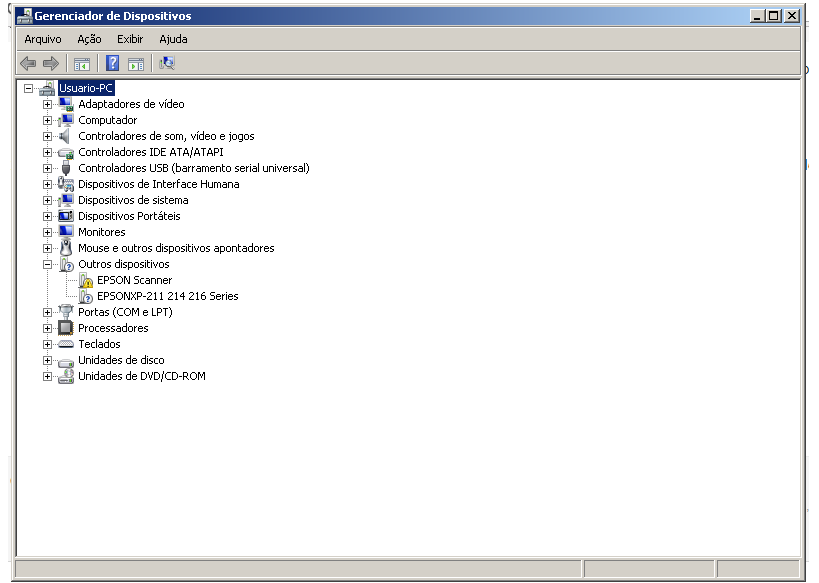Maximize the Gerenciador de Dispositivos window
Screen dimensions: 819x583
point(774,16)
